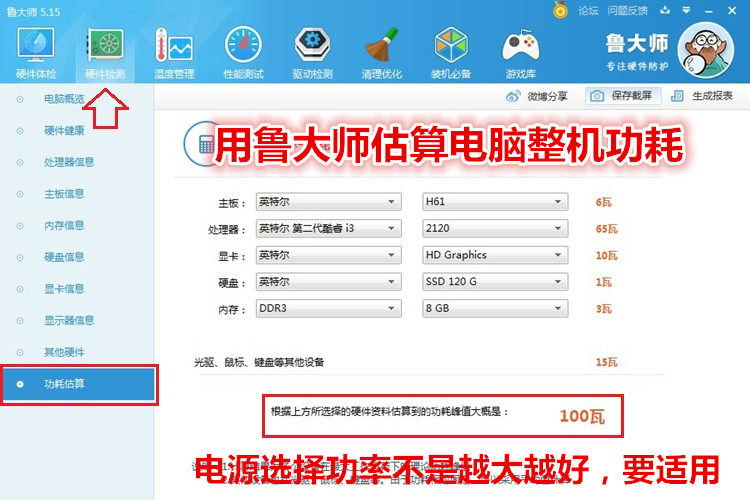This screenshot has width=750, height=500.
Task: Open the 硬件体检 hardware checkup icon
Action: (36, 53)
